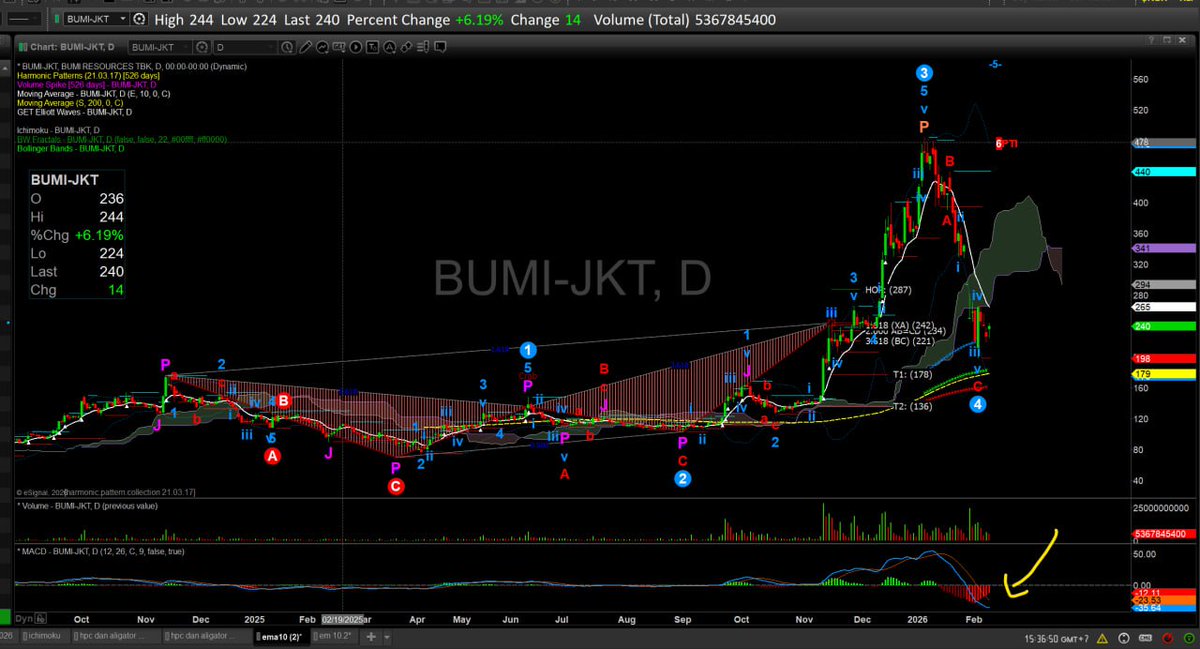Switch to the 'em 10.2*' page tab
The width and height of the screenshot is (1200, 649).
pos(334,636)
